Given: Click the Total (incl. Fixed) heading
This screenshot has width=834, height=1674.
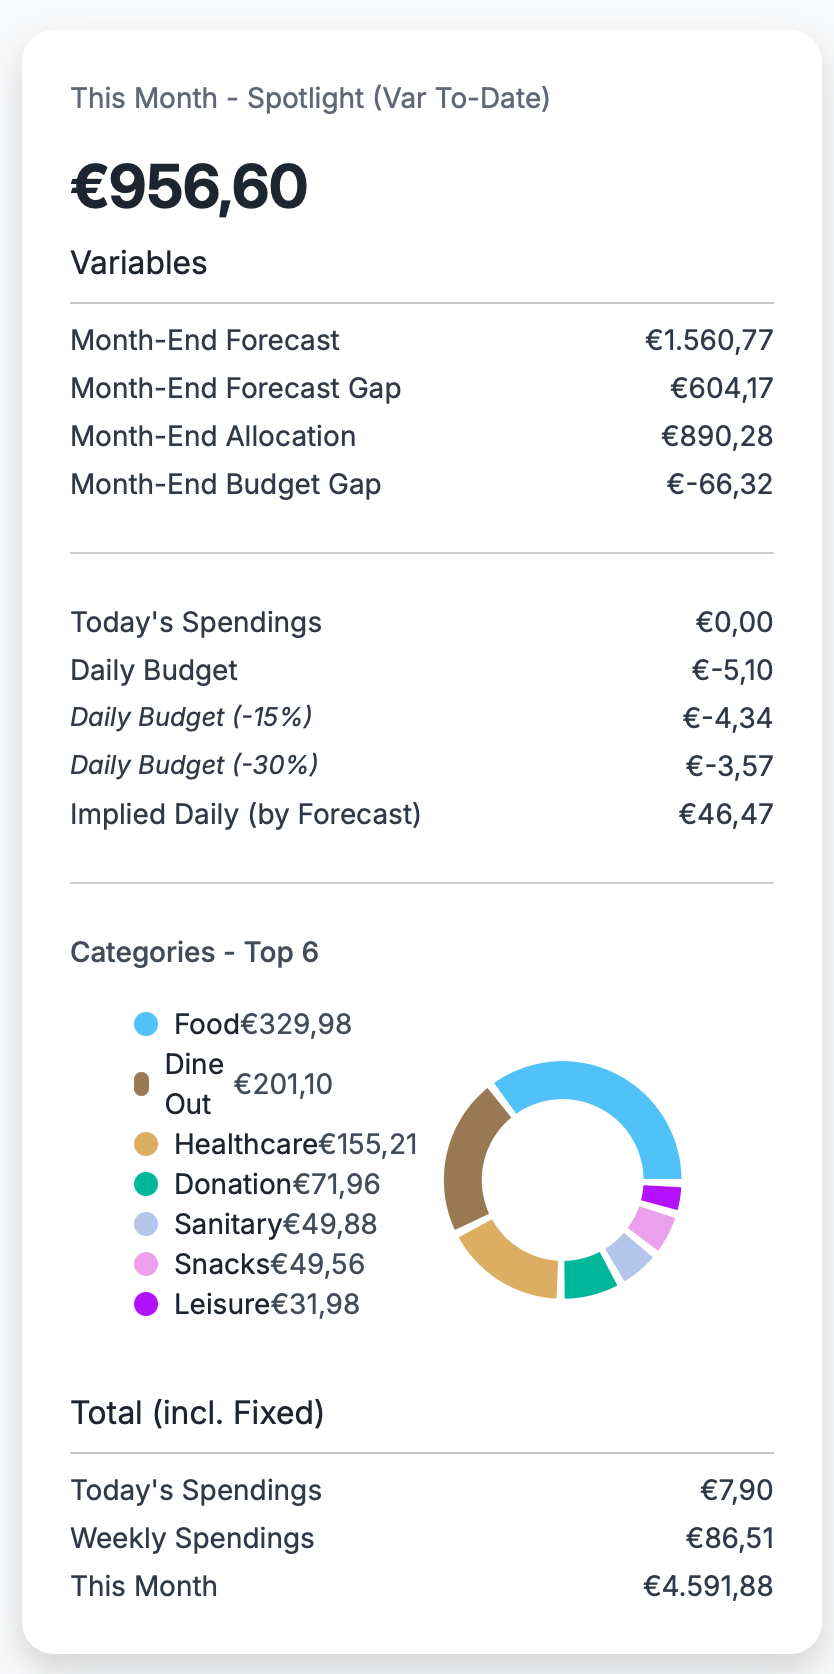Looking at the screenshot, I should click(x=197, y=1413).
